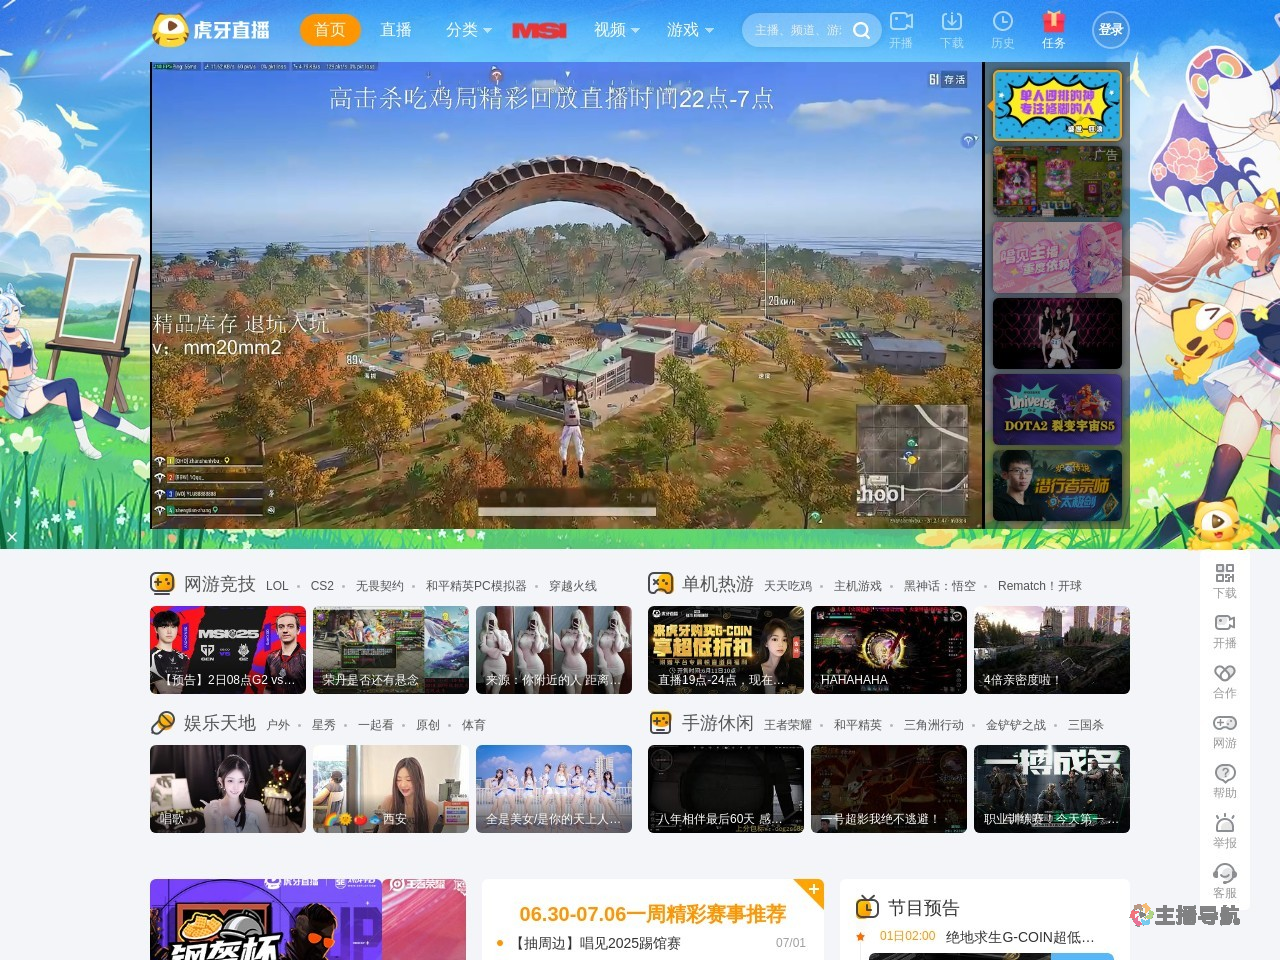The image size is (1280, 960).
Task: Open the CS2 category link
Action: pos(322,586)
